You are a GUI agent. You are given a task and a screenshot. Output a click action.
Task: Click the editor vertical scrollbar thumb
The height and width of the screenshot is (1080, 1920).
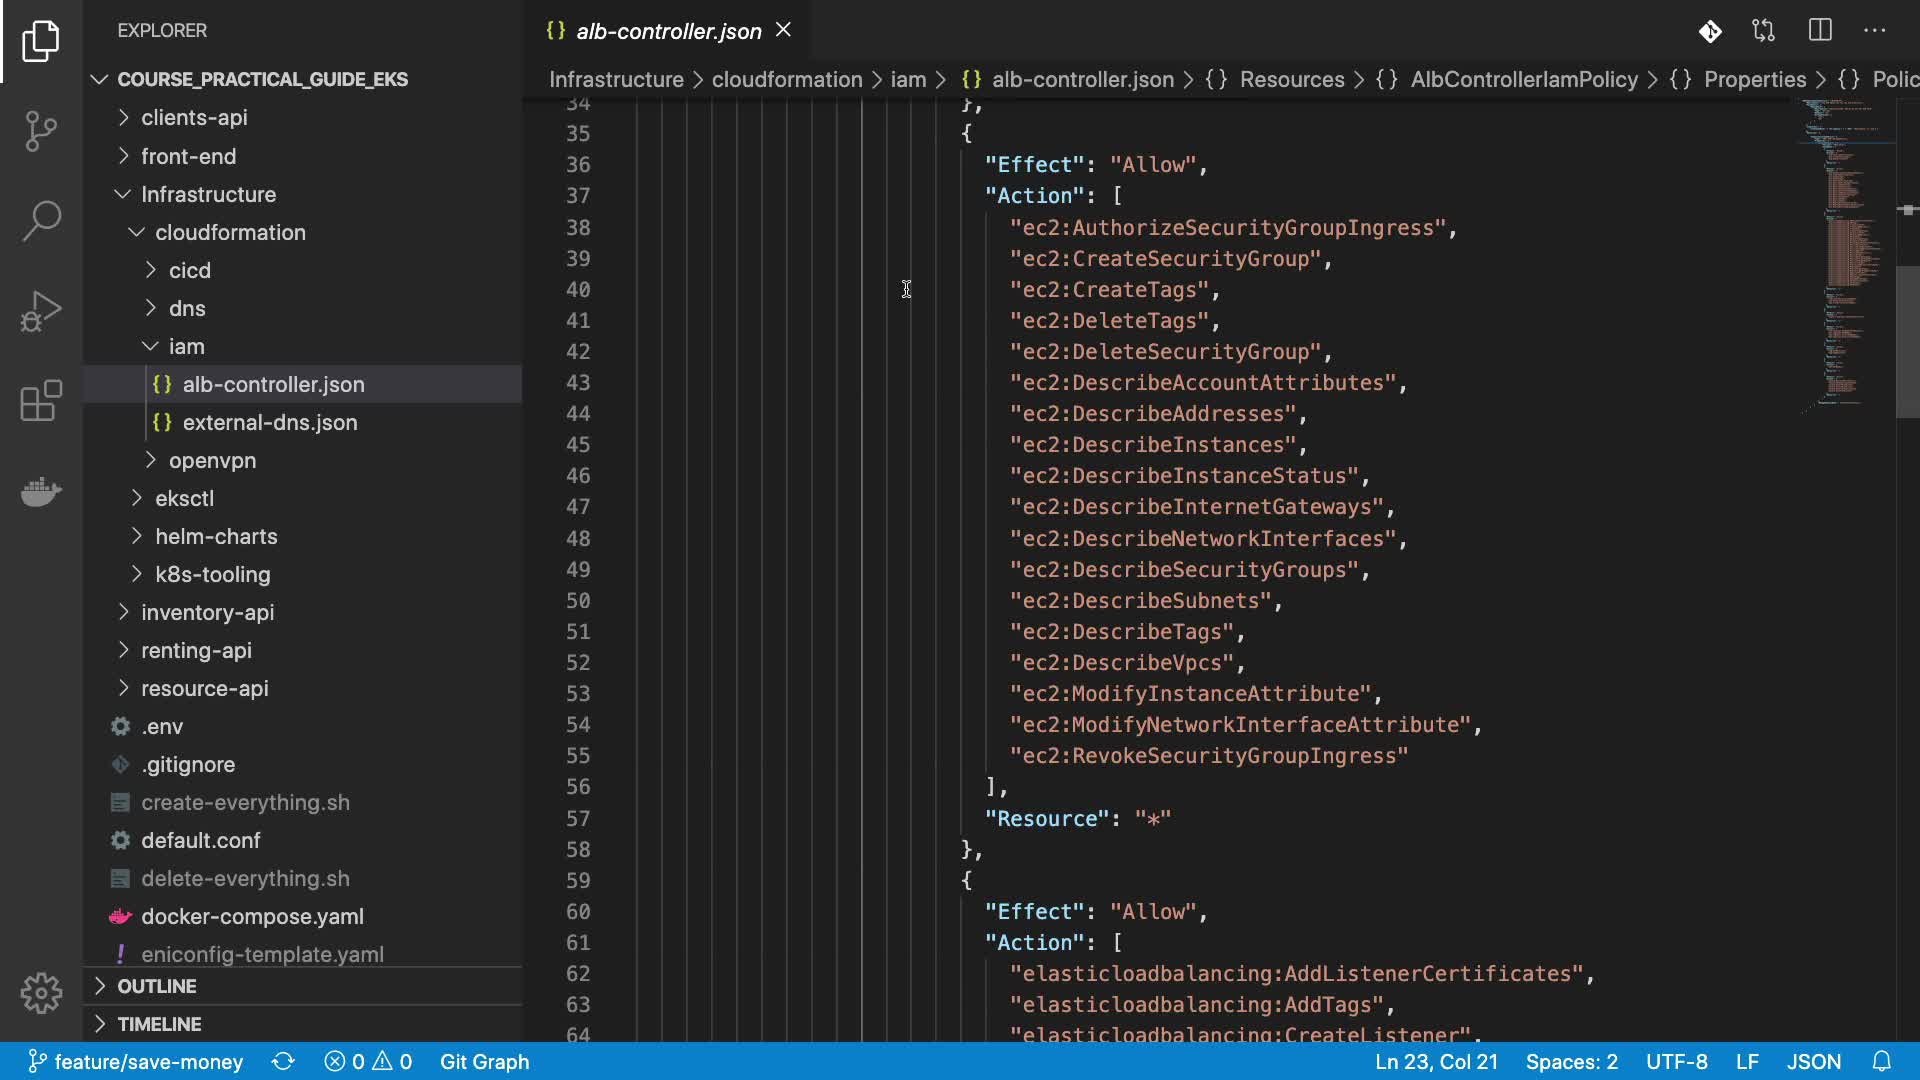1907,340
